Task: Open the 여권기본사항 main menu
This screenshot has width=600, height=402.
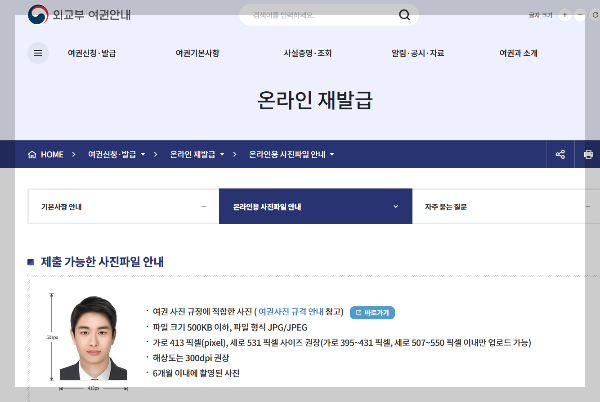Action: [x=197, y=53]
